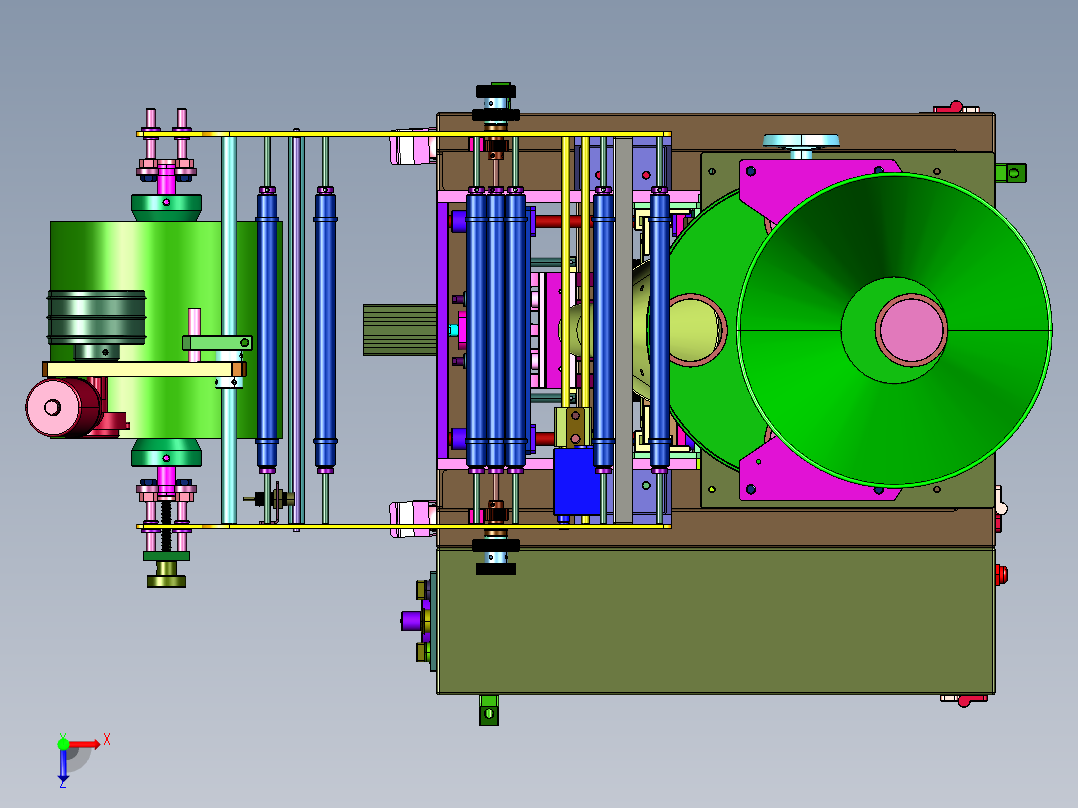This screenshot has height=808, width=1078.
Task: Select the grey vertical bar beside the blue rollers
Action: coord(623,330)
